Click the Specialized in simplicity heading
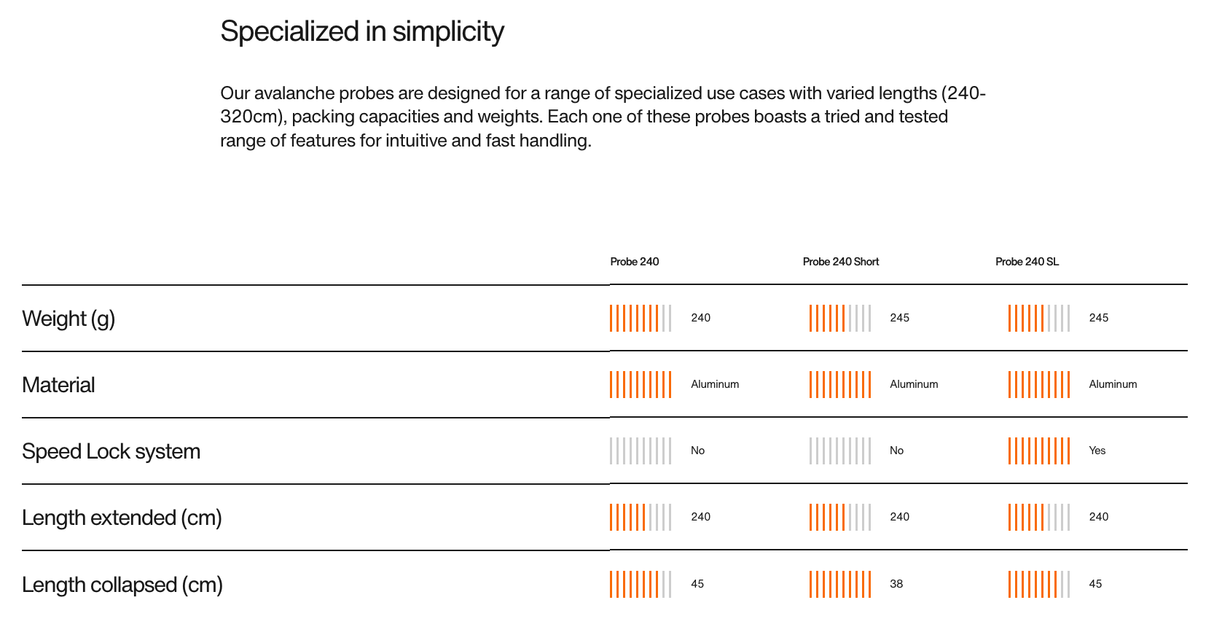 pos(362,32)
